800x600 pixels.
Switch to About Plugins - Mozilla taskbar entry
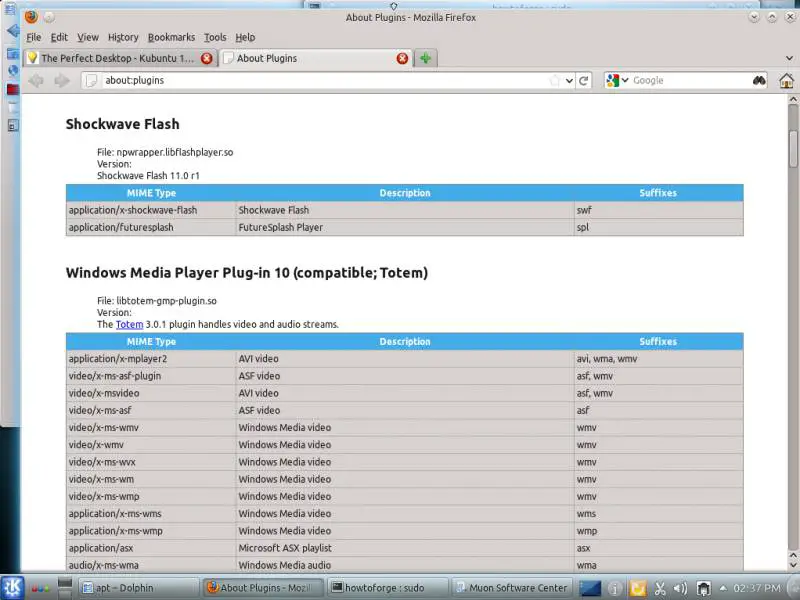pos(263,588)
